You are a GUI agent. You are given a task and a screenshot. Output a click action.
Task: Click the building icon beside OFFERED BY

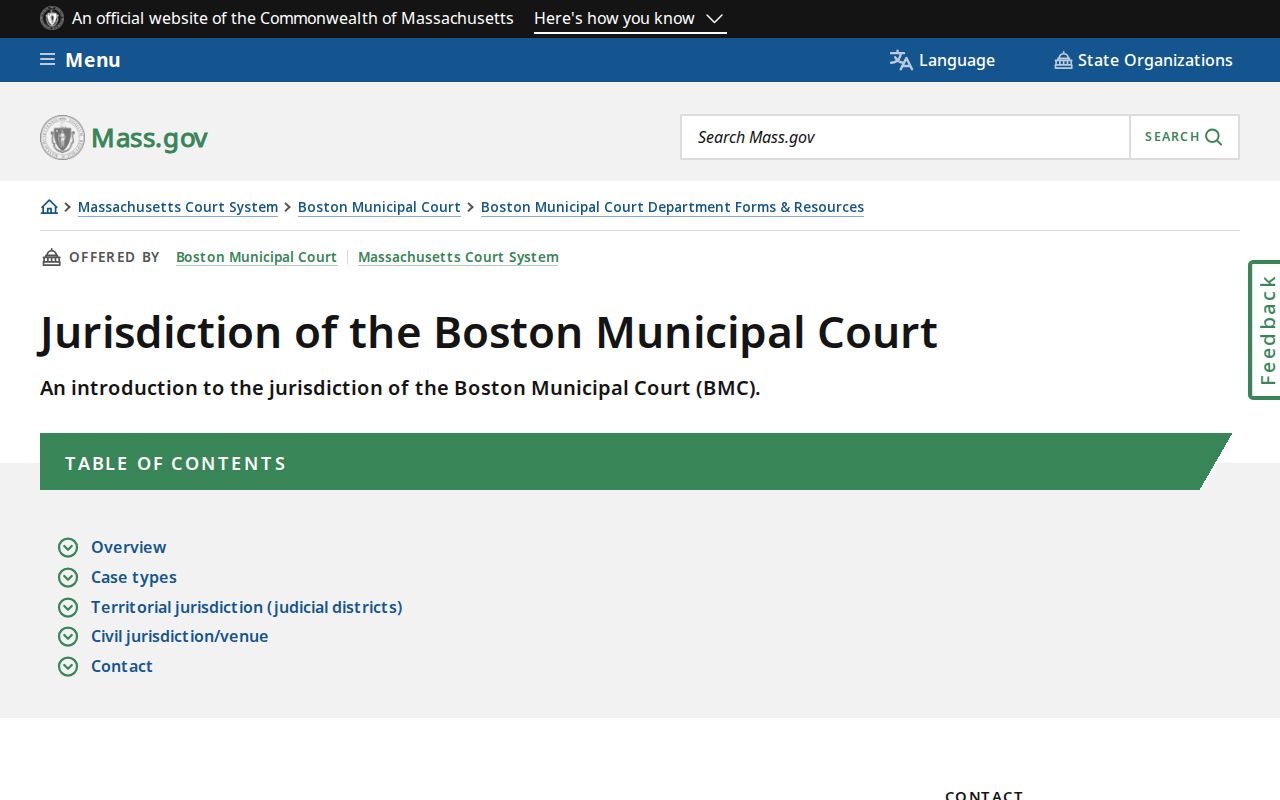pos(51,257)
